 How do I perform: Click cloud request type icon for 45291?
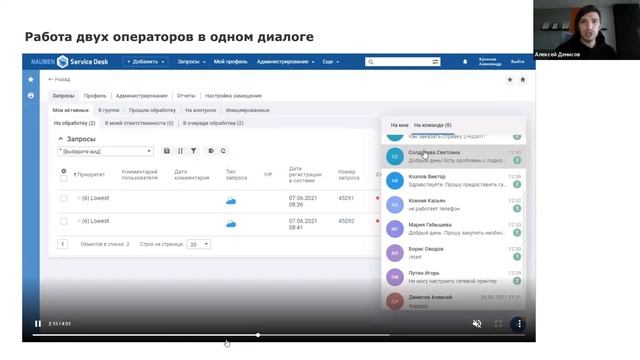click(231, 201)
